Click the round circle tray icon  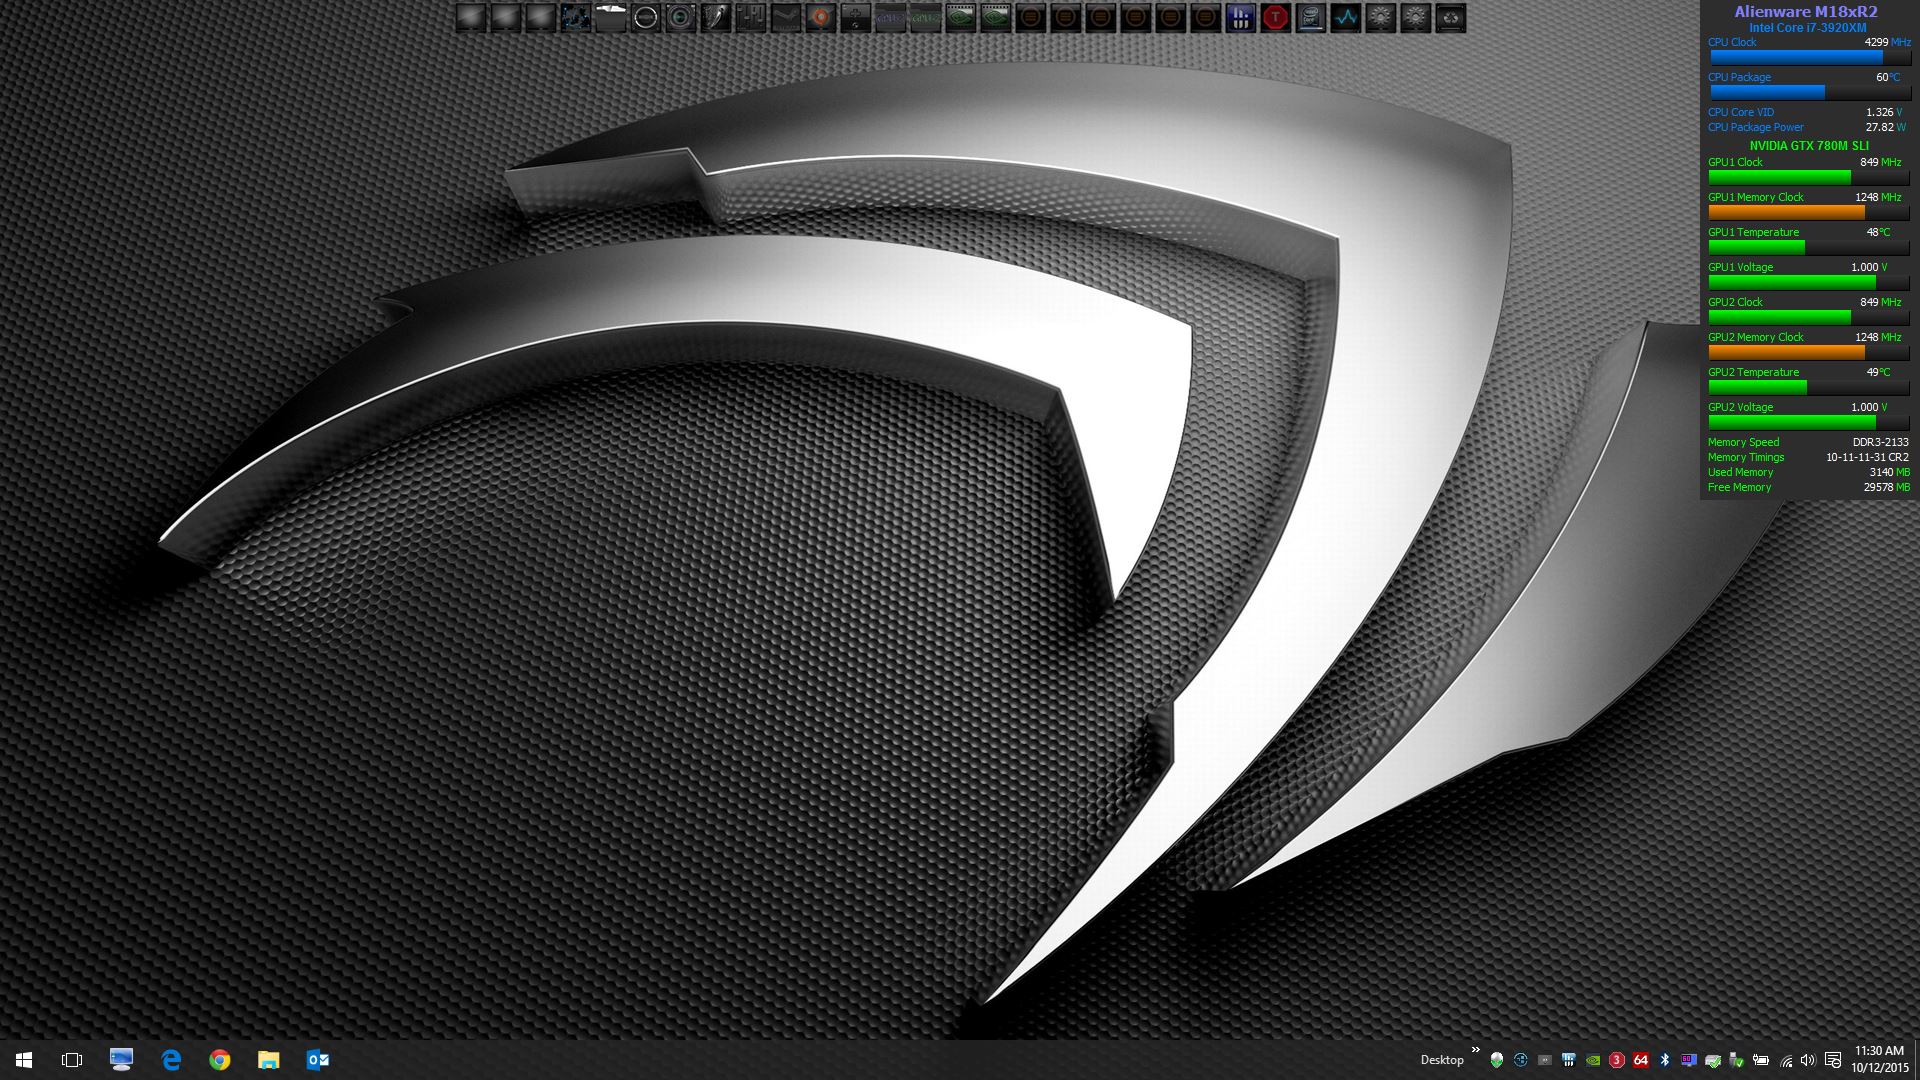(1521, 1060)
